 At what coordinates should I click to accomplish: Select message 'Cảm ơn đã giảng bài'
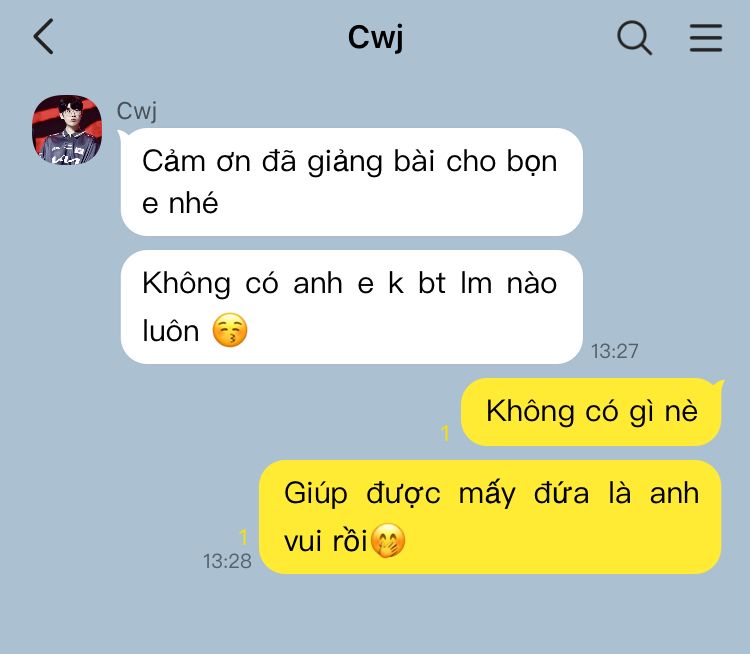click(352, 182)
